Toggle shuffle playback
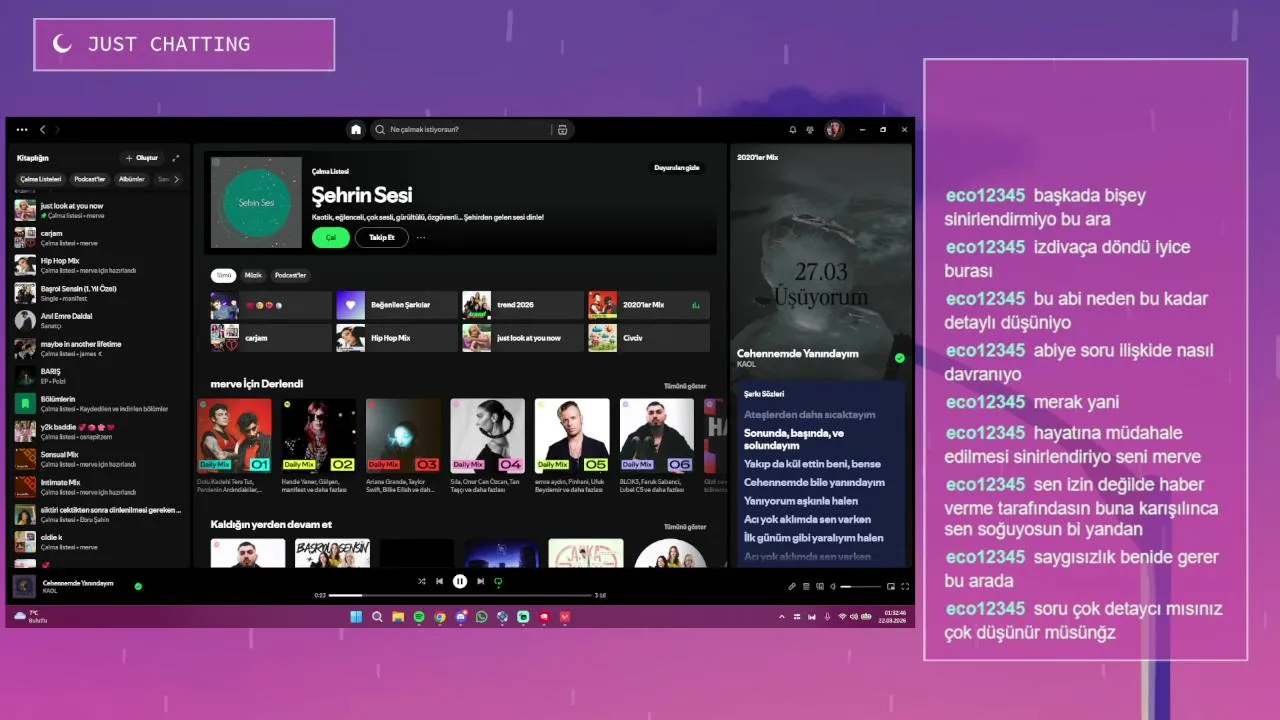This screenshot has width=1280, height=720. [421, 581]
